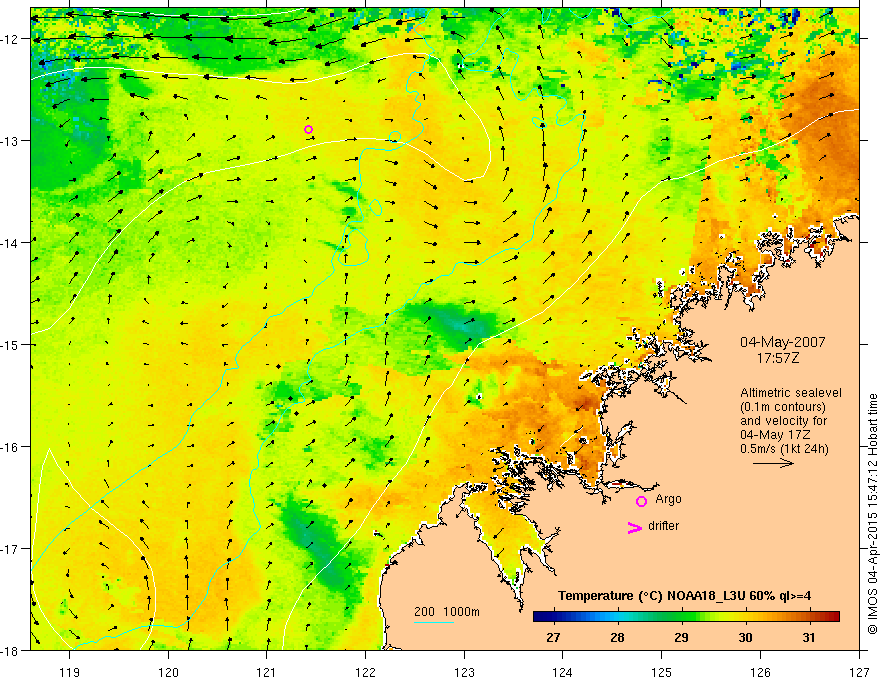
Task: Click the magenta drifter legend arrowhead symbol
Action: pyautogui.click(x=634, y=527)
